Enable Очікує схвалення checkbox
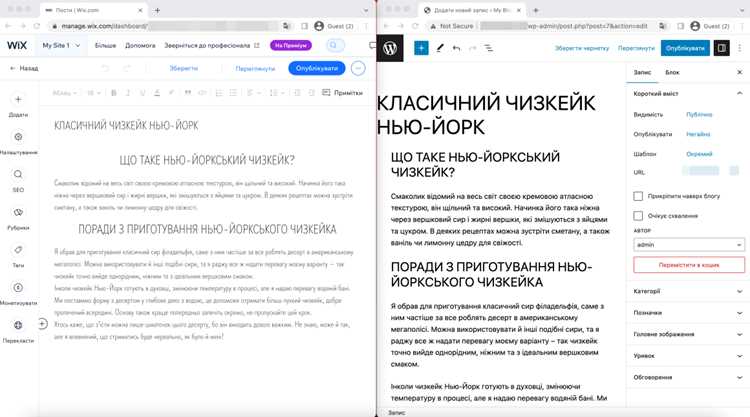The image size is (750, 417). point(638,216)
